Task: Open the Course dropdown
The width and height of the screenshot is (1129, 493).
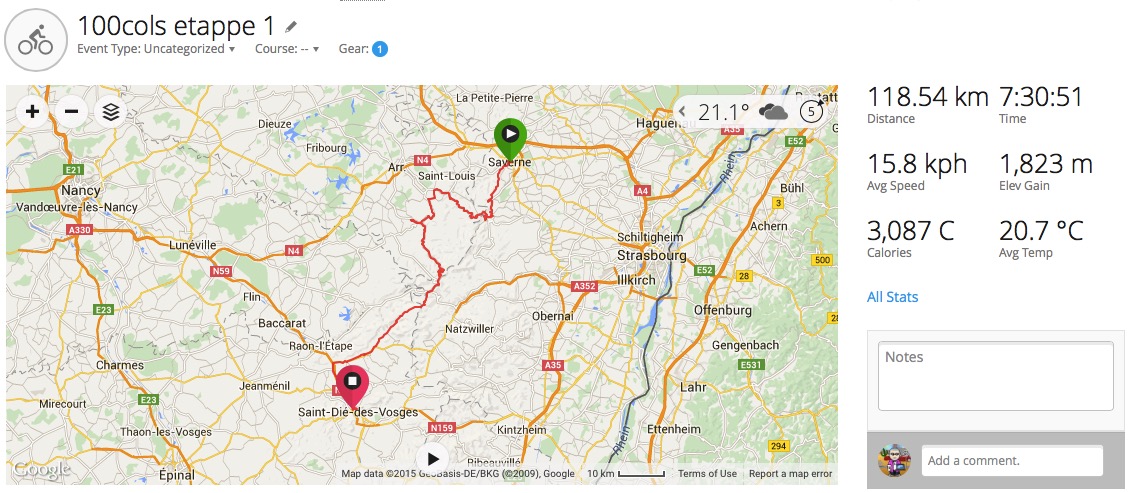Action: click(287, 49)
